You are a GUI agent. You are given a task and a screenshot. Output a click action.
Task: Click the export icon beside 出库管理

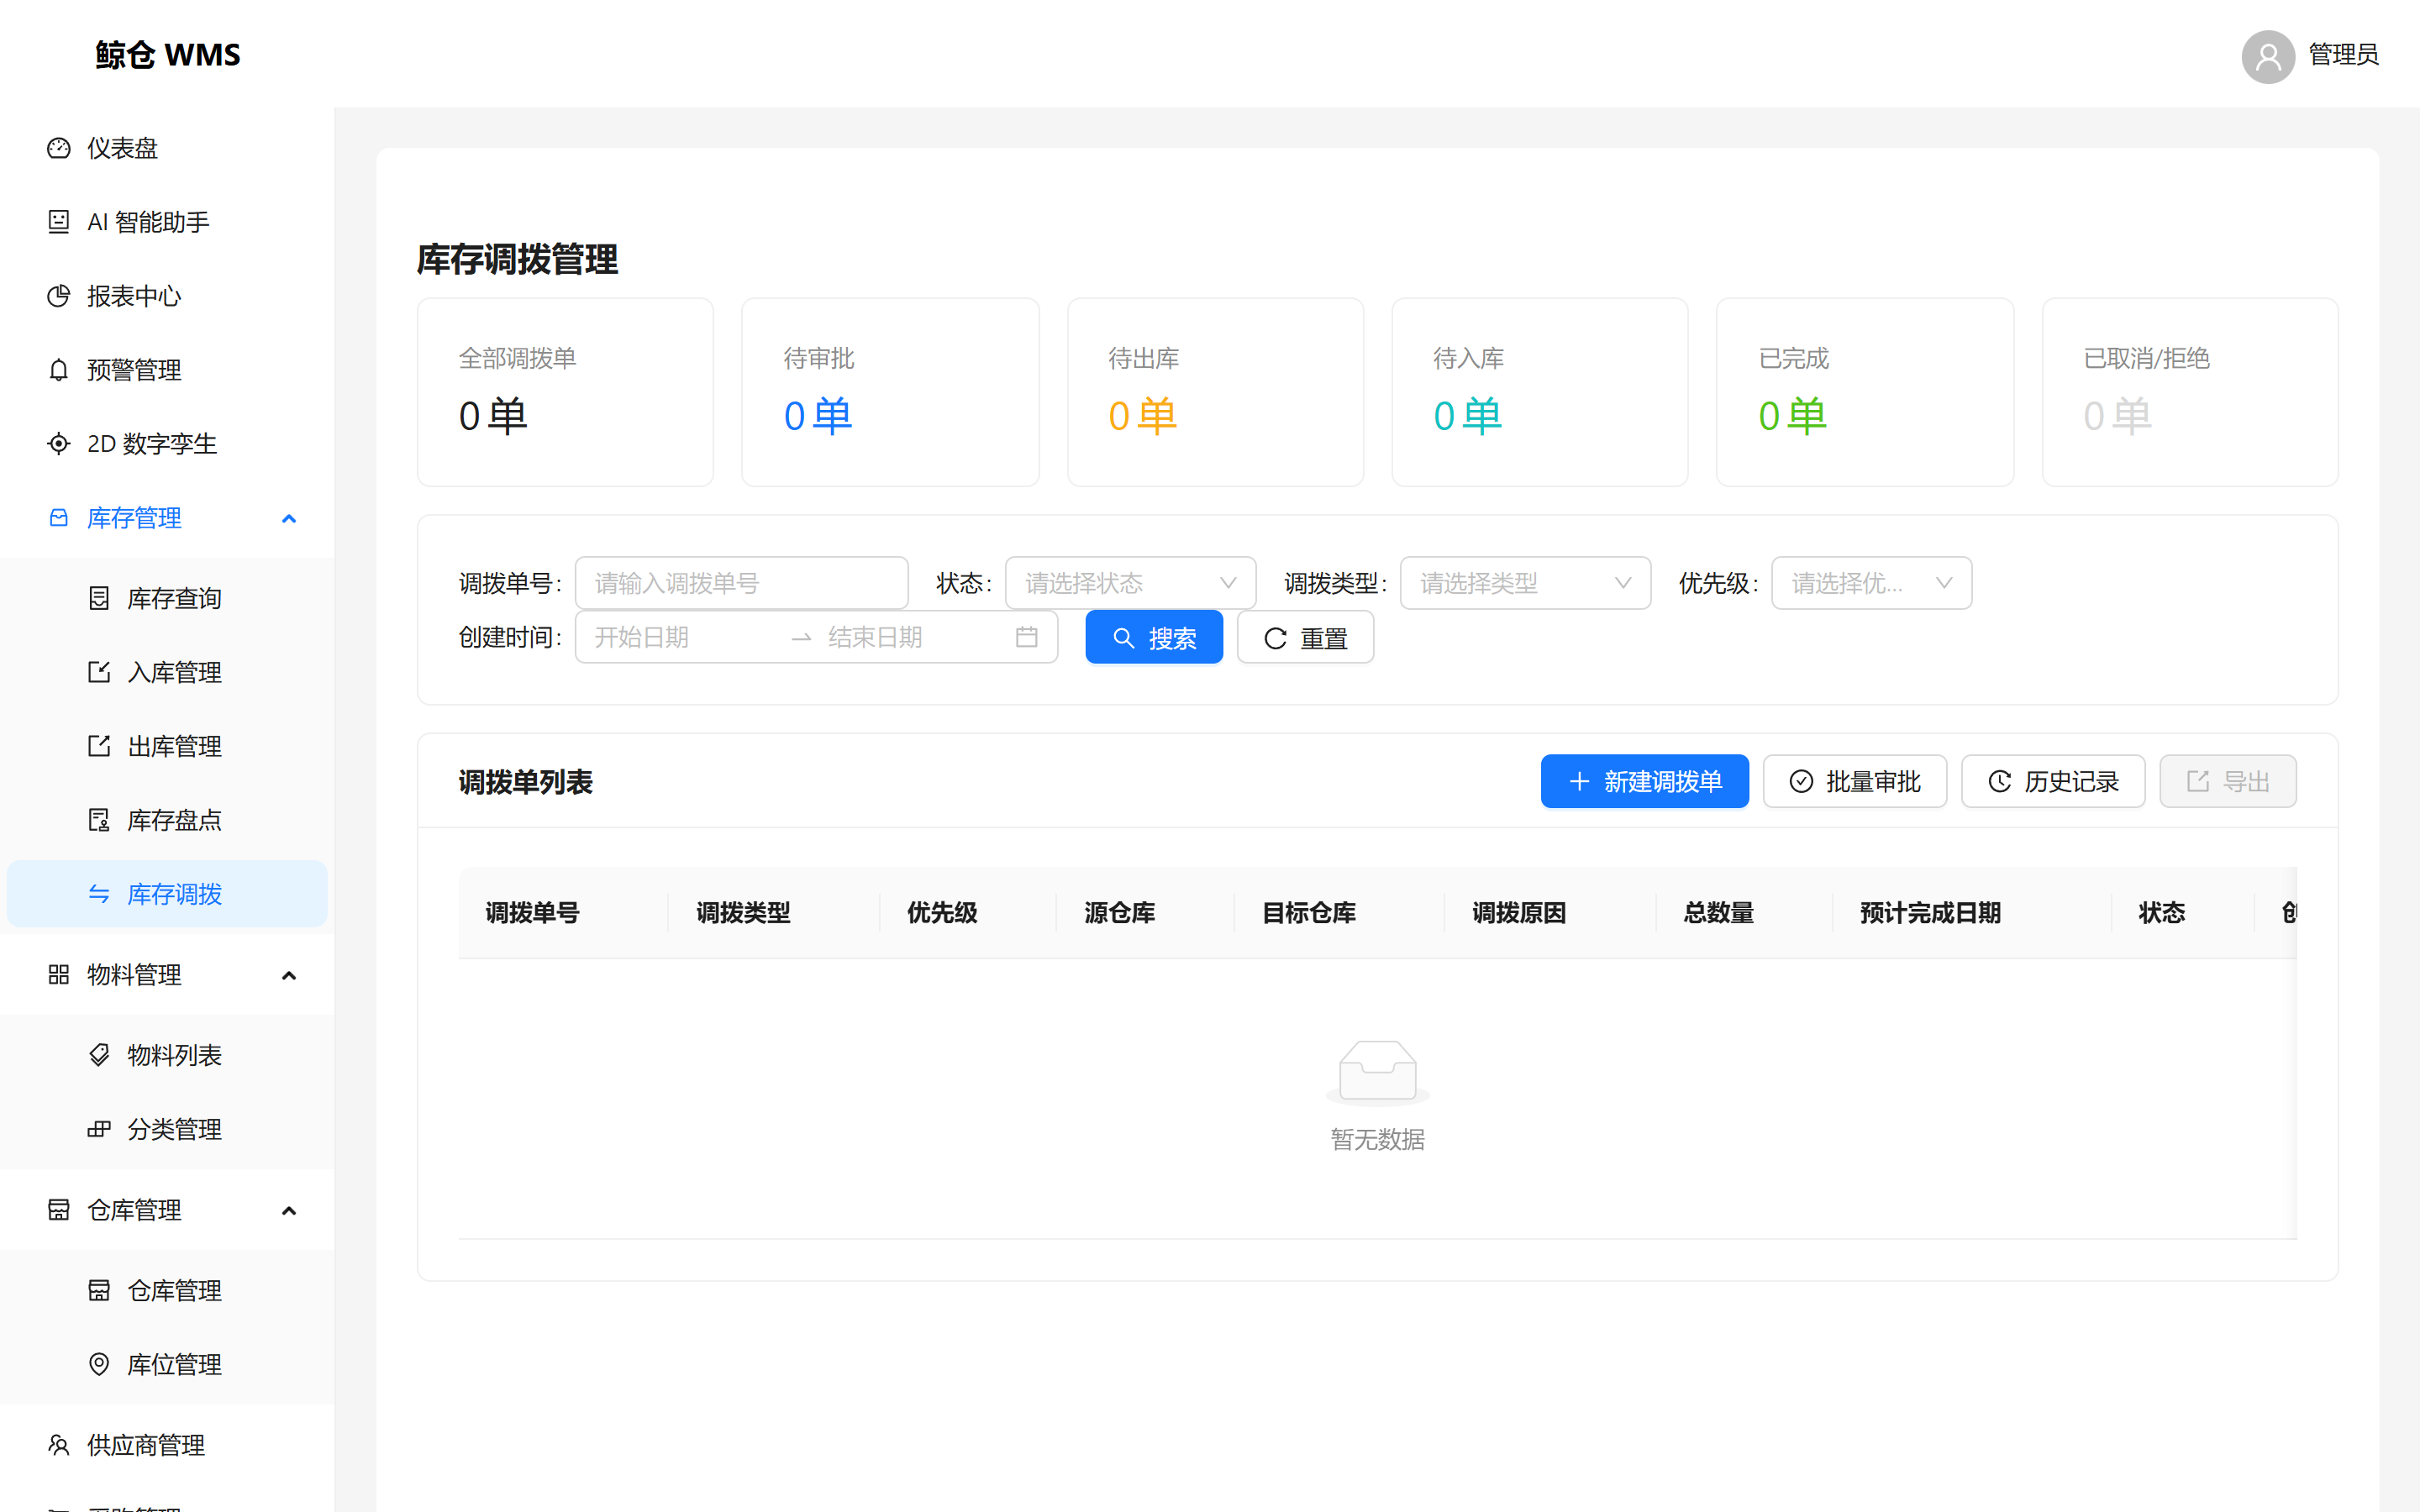tap(99, 746)
